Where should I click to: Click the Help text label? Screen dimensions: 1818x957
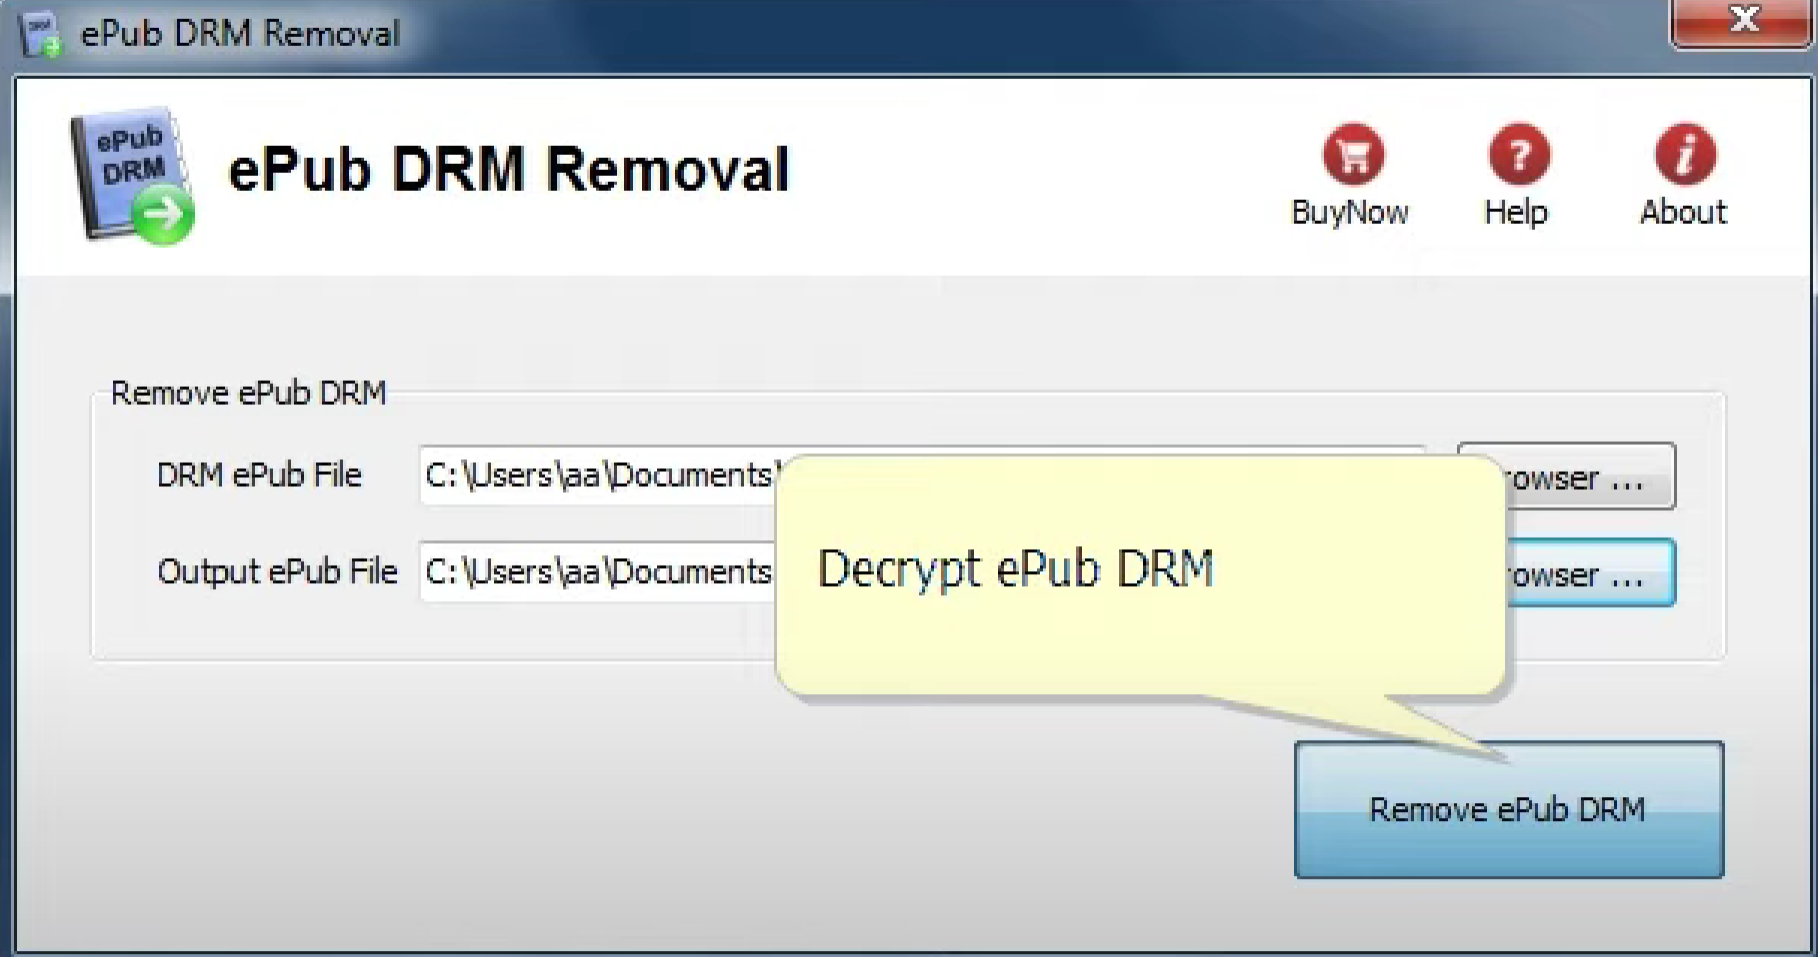coord(1516,212)
